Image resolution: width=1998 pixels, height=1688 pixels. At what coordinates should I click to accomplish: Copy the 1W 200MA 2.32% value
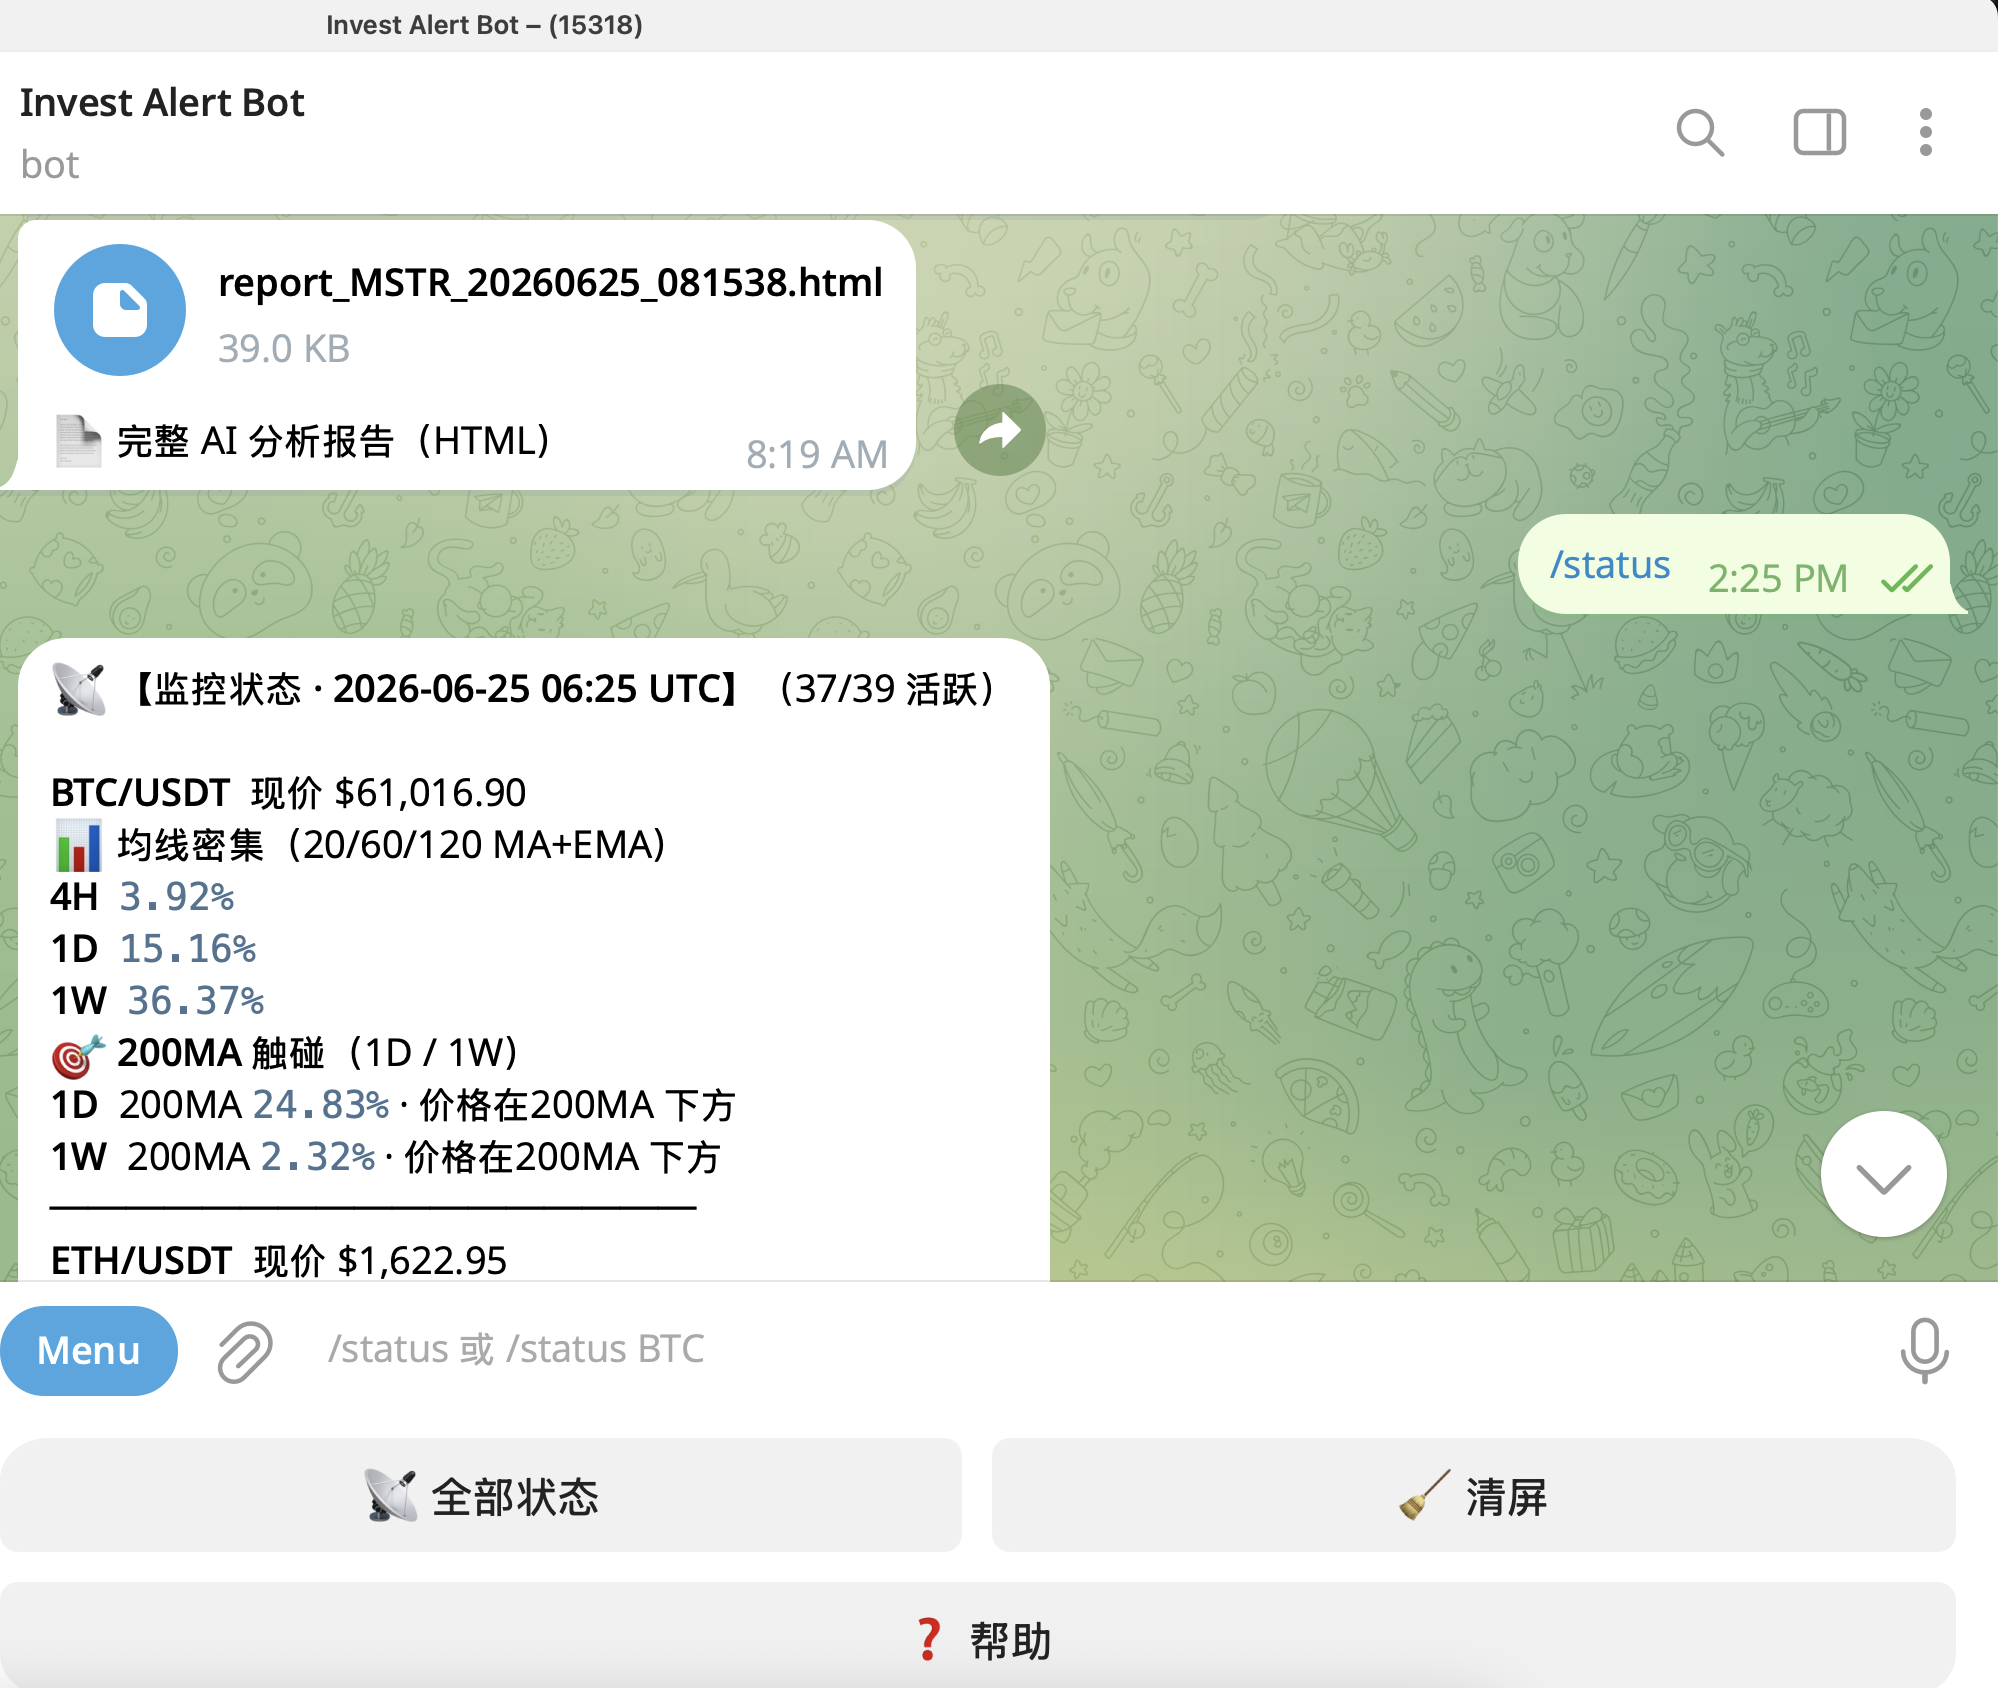(318, 1157)
